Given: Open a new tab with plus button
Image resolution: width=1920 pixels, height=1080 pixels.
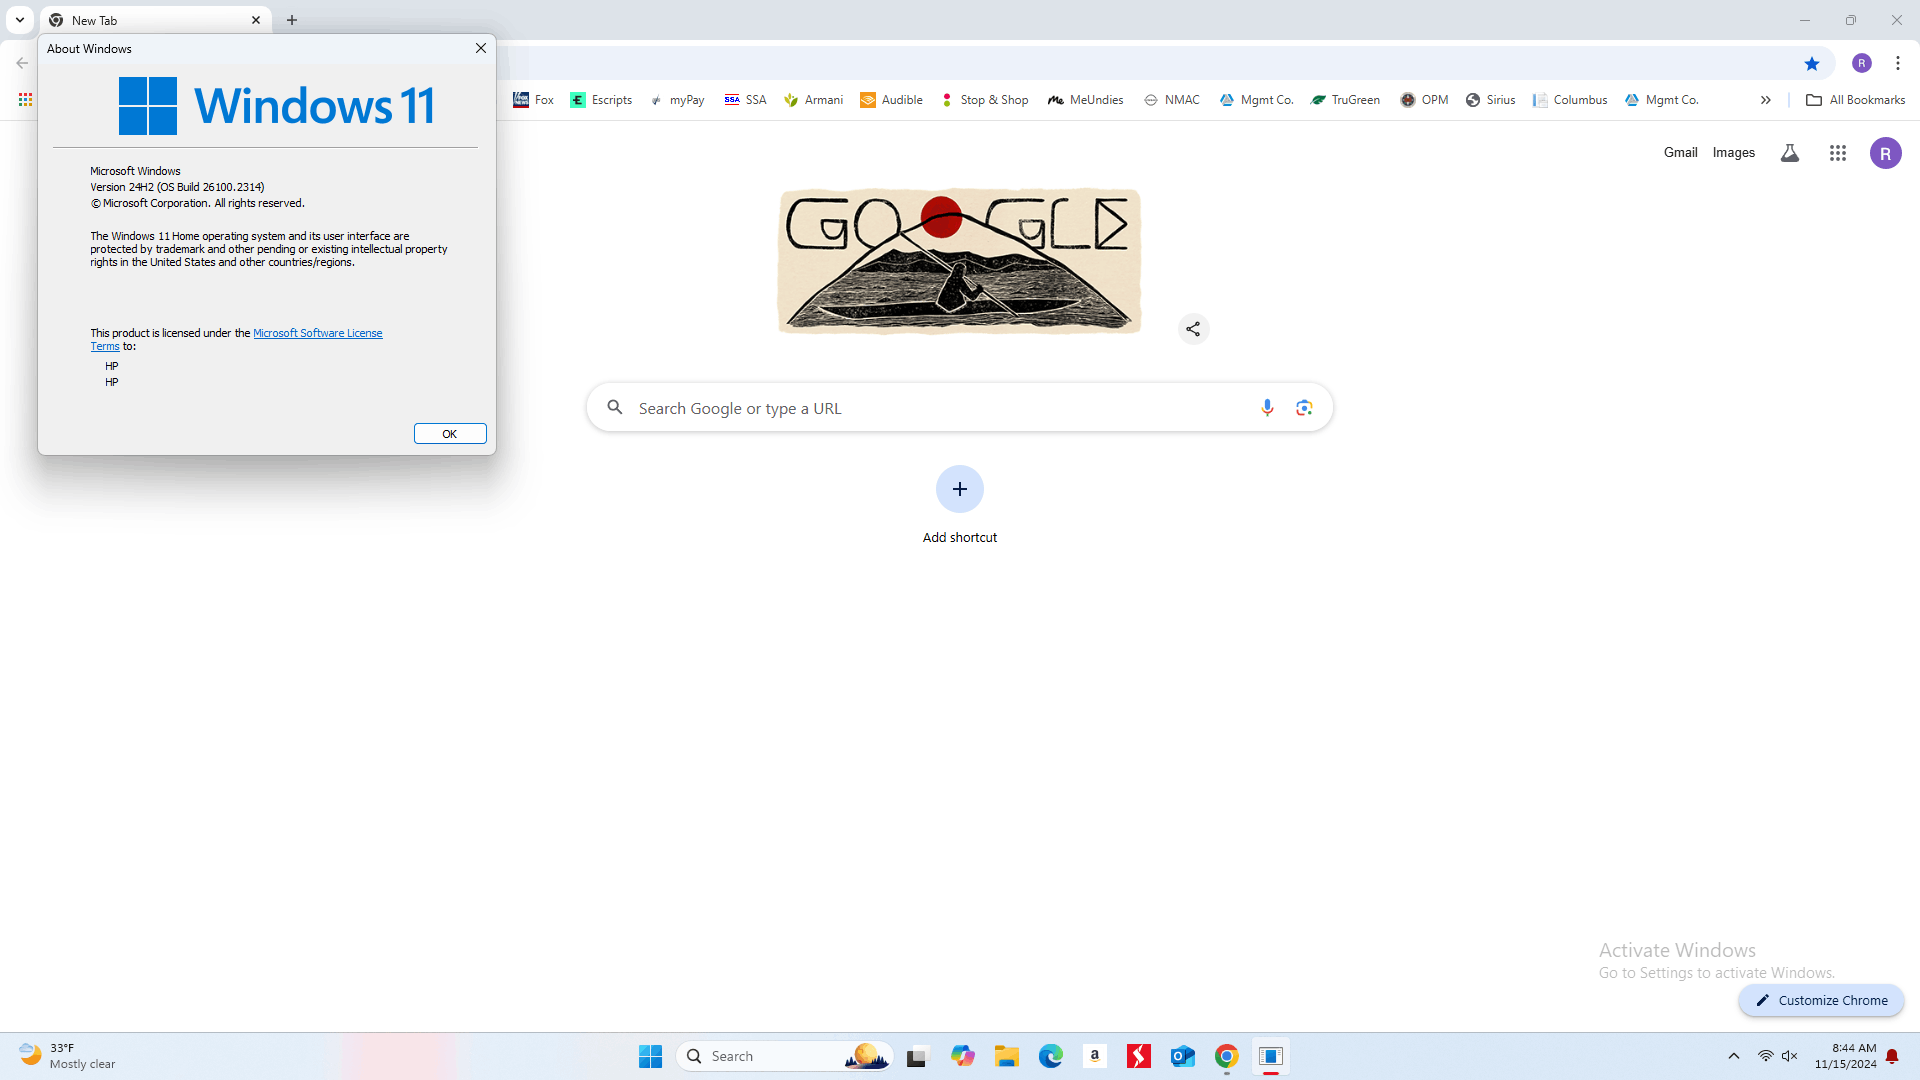Looking at the screenshot, I should click(x=292, y=20).
